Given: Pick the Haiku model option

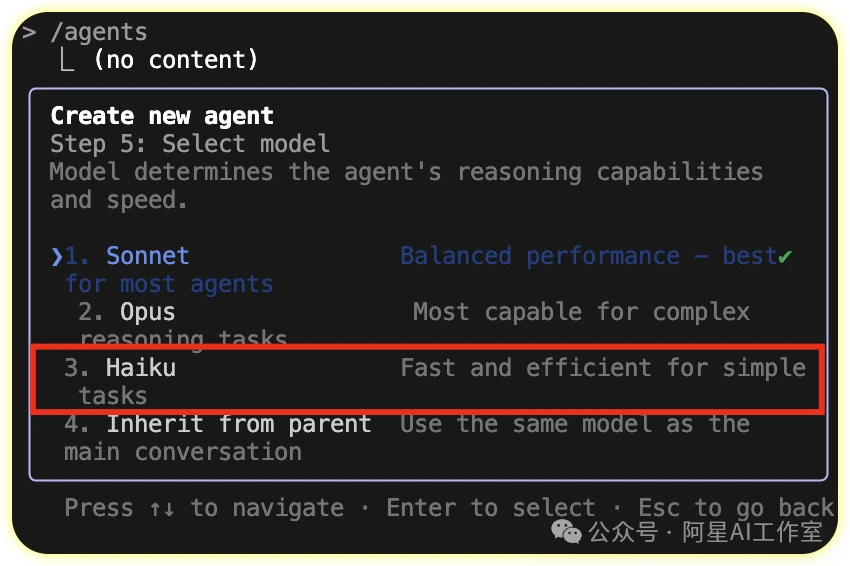Looking at the screenshot, I should point(140,368).
